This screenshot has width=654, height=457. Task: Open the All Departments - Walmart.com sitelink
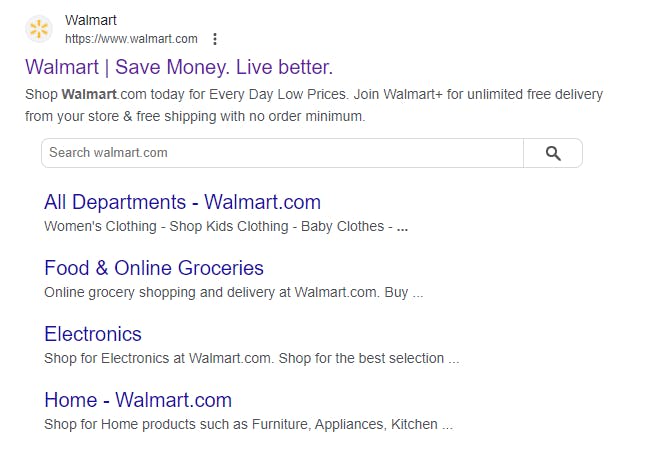182,202
